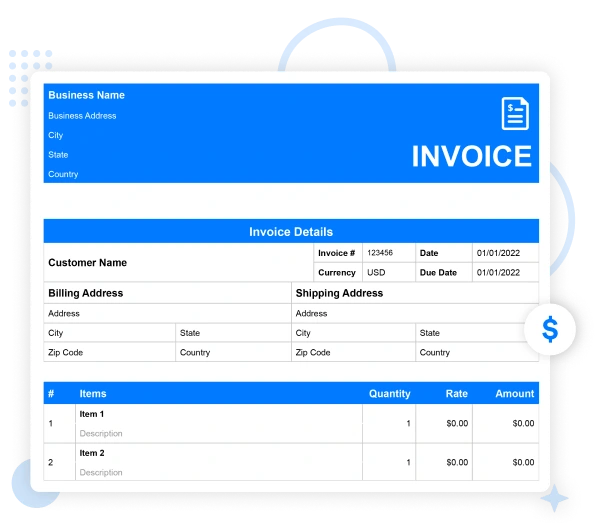The width and height of the screenshot is (595, 523).
Task: Click the large INVOICE title
Action: tap(472, 156)
